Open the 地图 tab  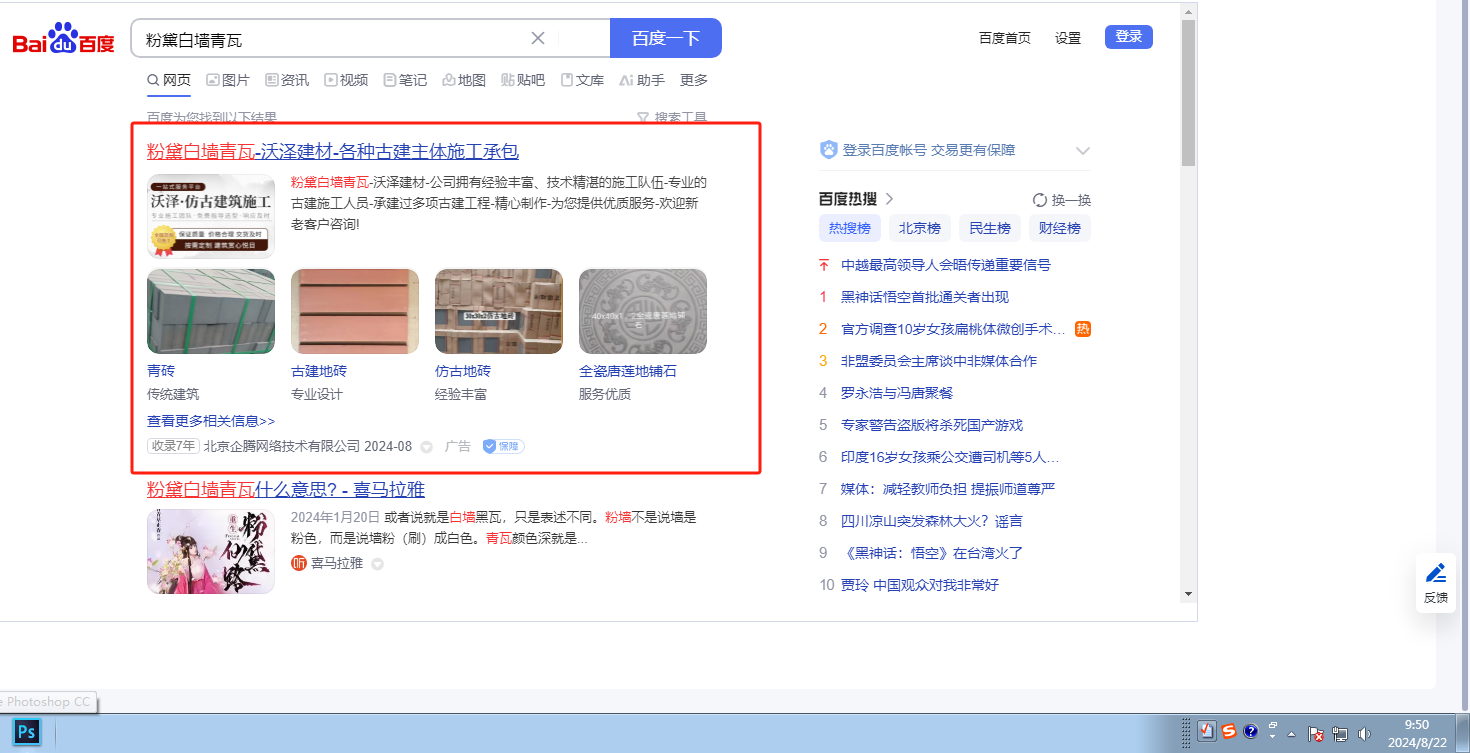pyautogui.click(x=464, y=80)
